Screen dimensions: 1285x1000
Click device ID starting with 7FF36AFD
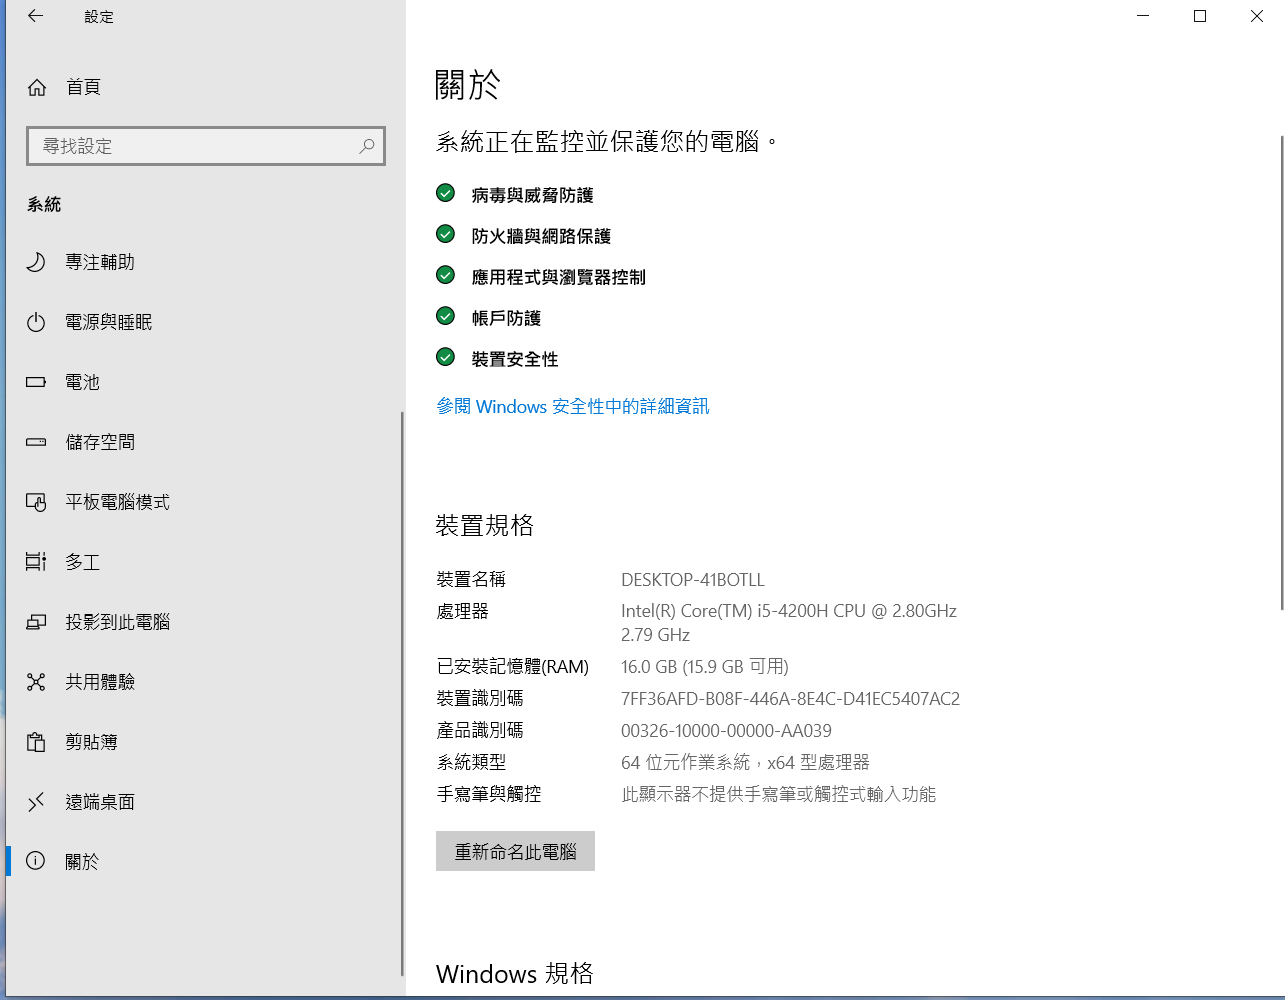point(791,699)
